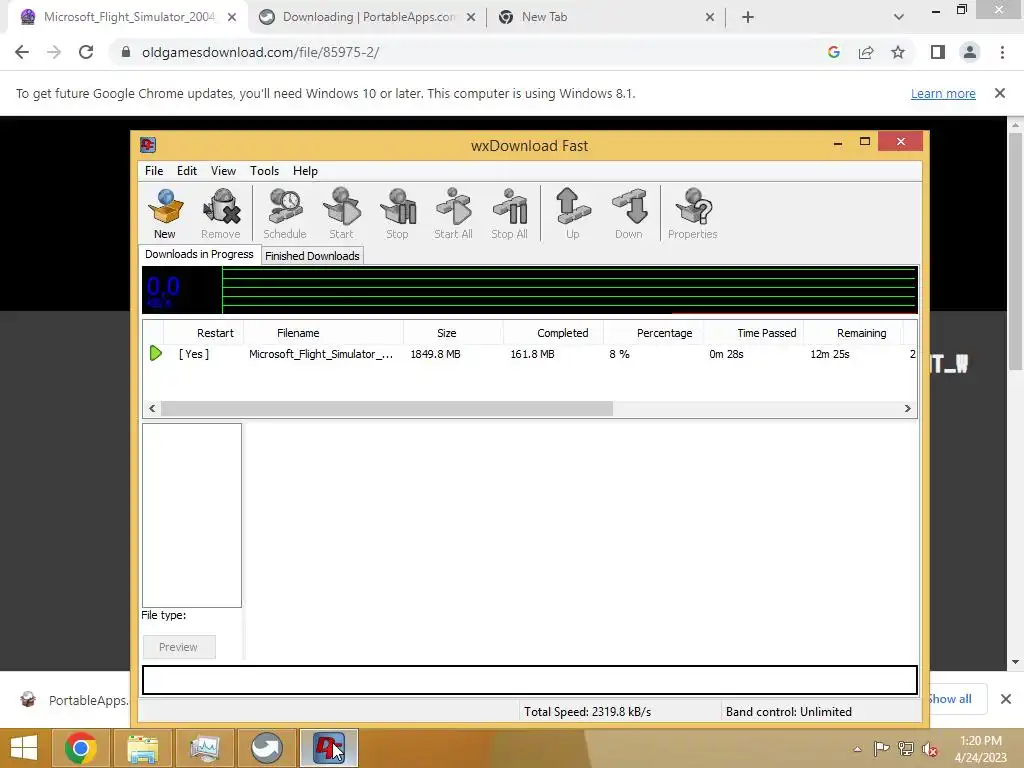1024x768 pixels.
Task: Dismiss the Chrome update notice bar
Action: point(1000,93)
